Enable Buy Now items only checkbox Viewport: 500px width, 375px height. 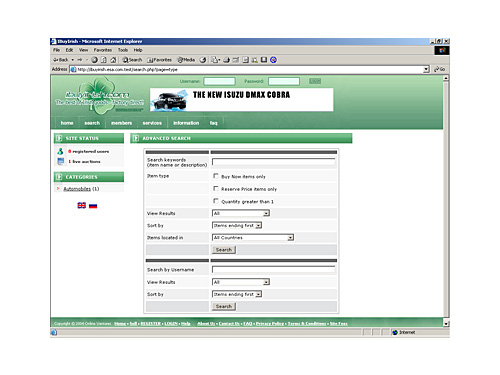coord(216,176)
